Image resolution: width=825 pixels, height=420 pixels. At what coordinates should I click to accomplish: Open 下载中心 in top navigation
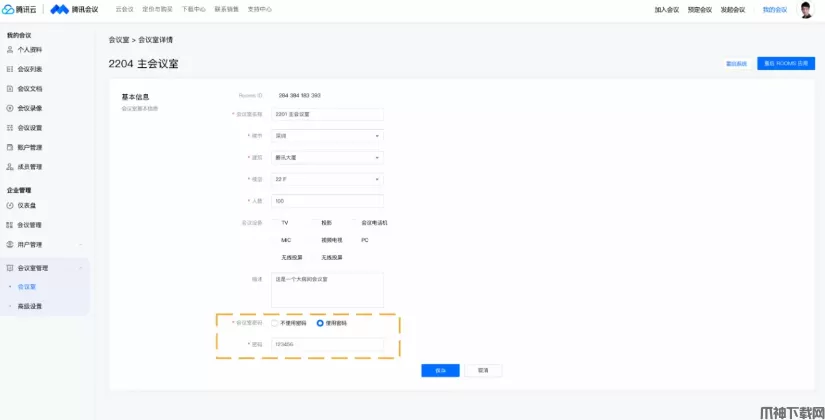(193, 9)
